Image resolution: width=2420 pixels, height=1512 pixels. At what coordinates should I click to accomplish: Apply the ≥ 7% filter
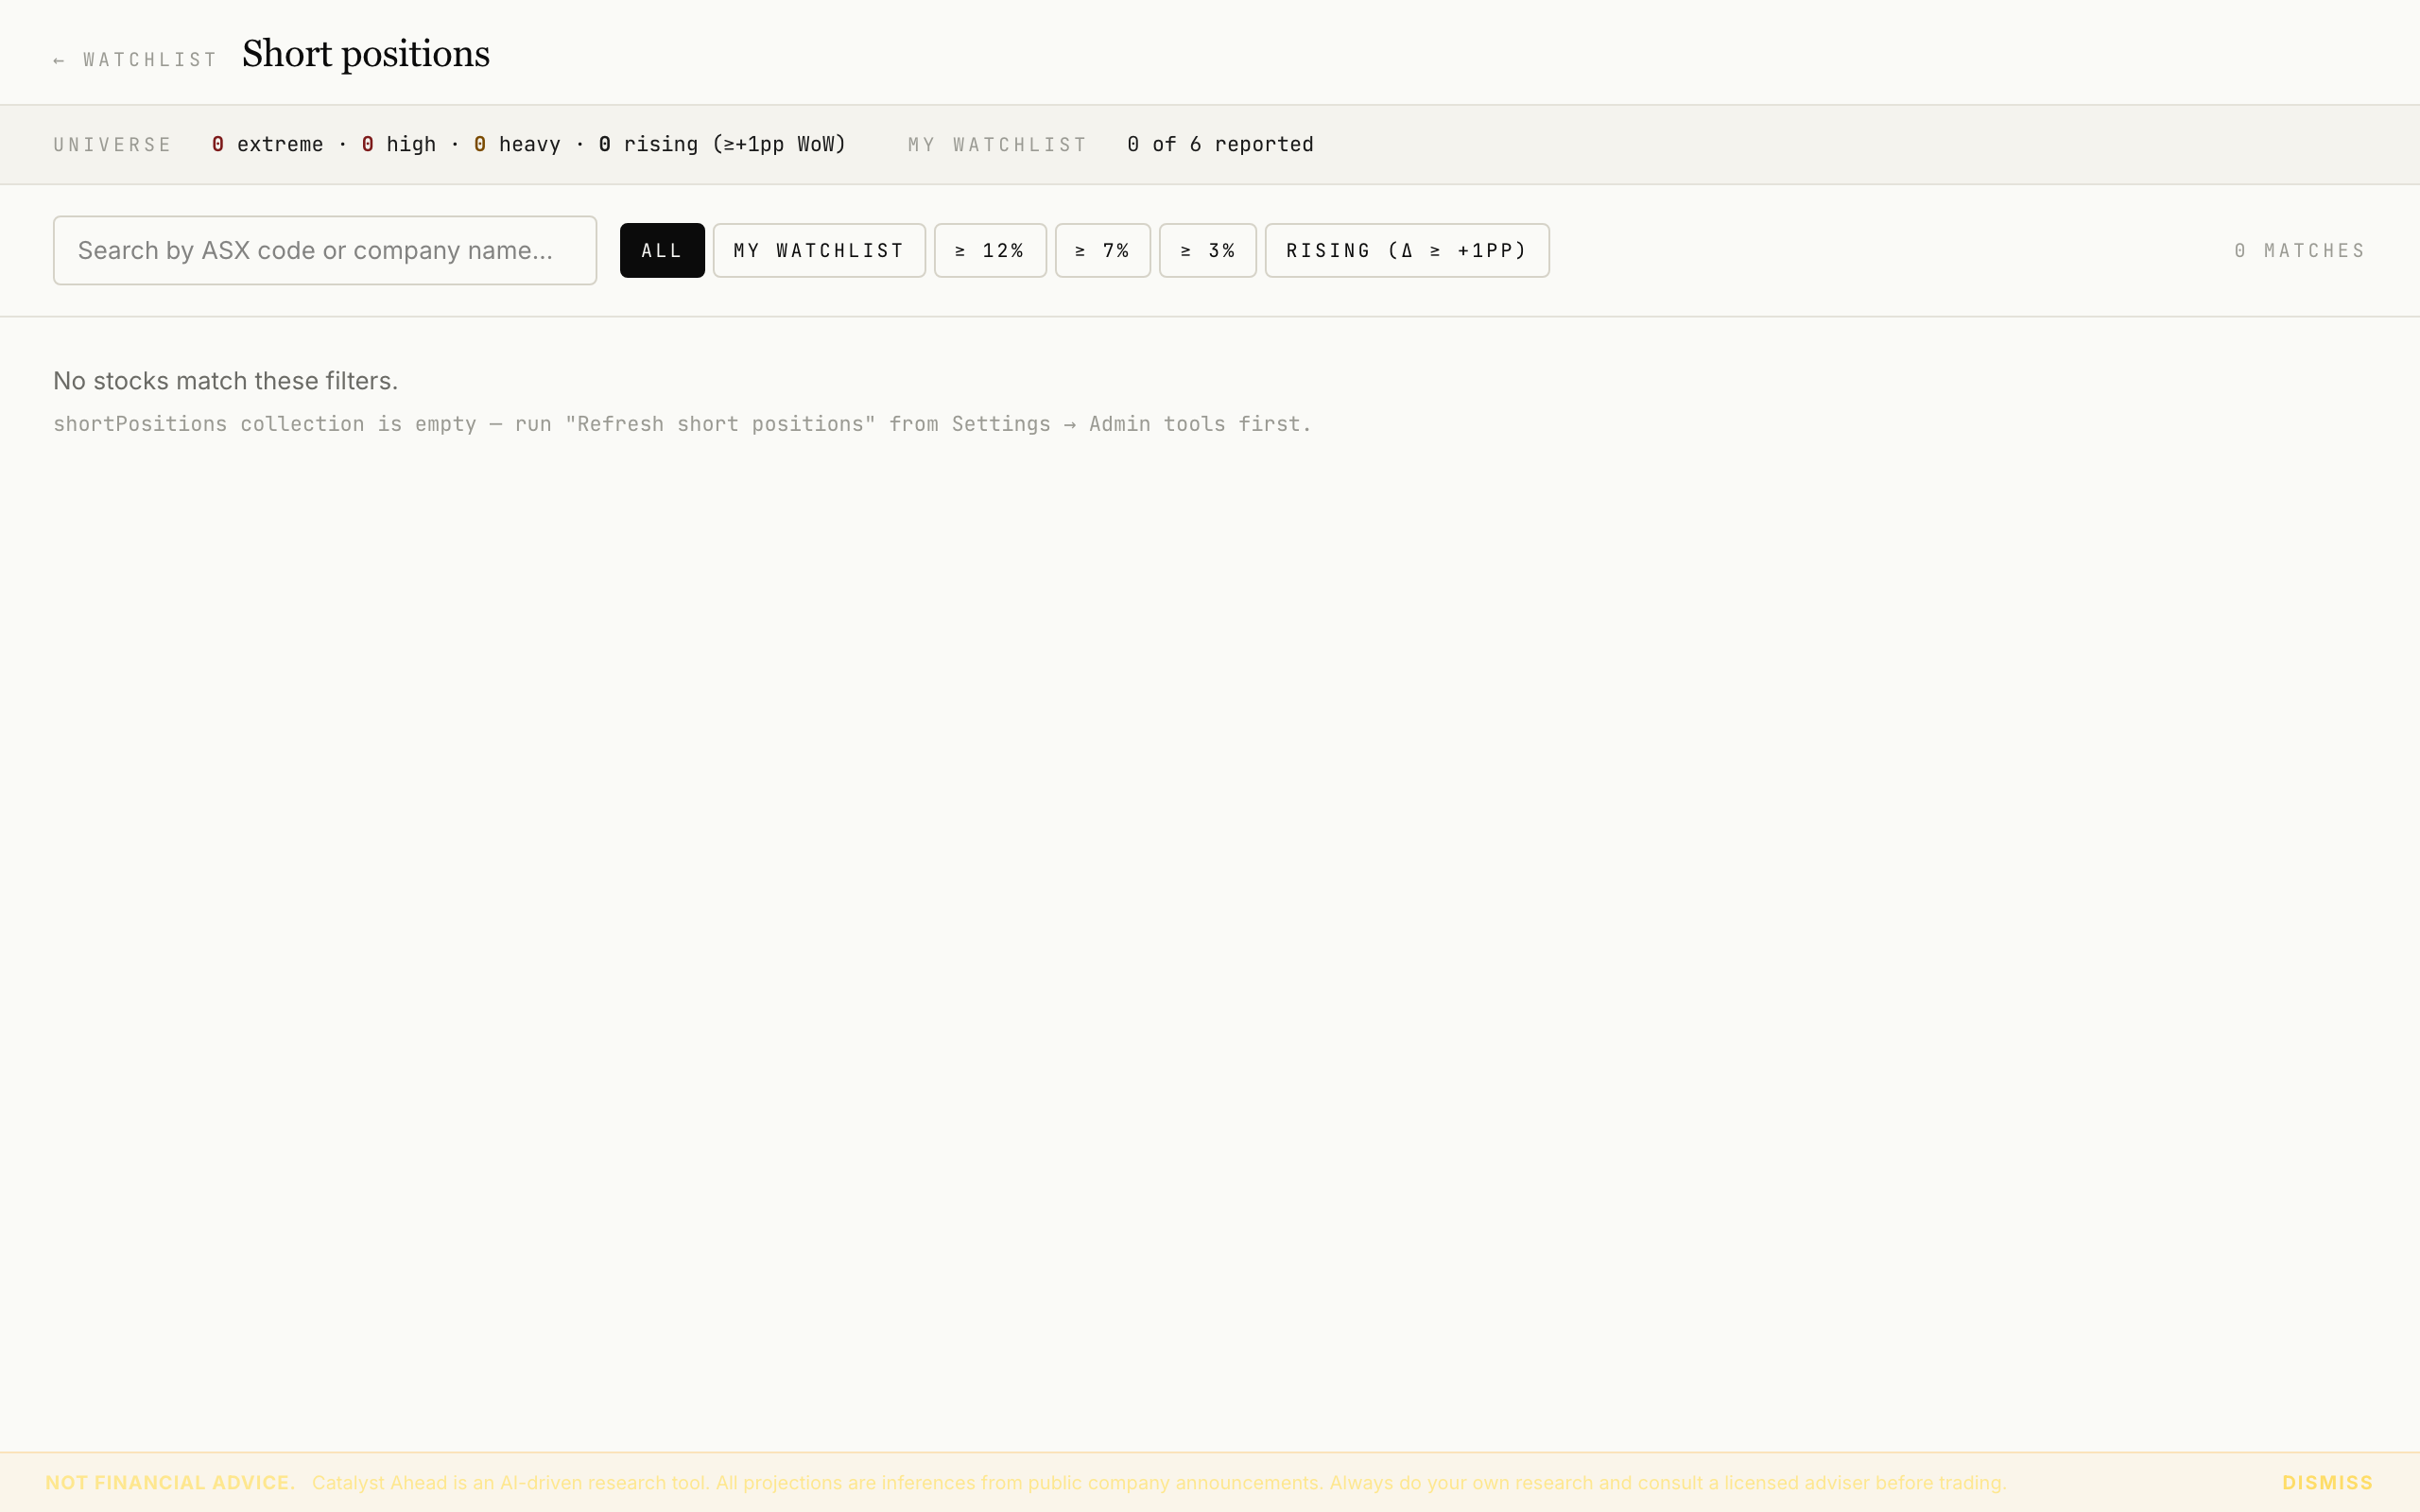[1103, 250]
